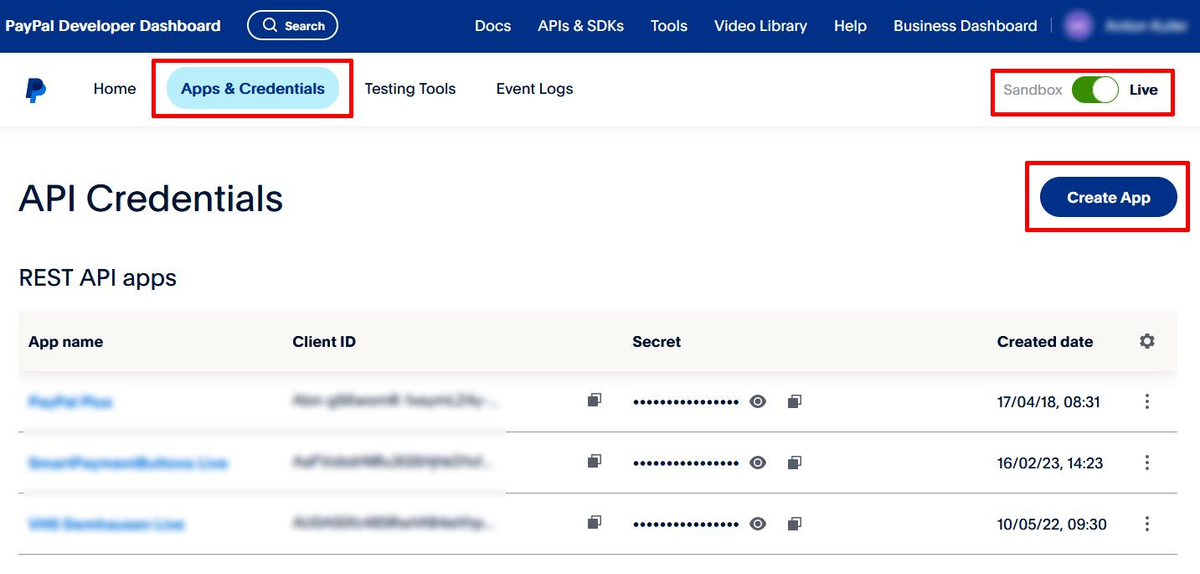1200x574 pixels.
Task: Open Video Library
Action: (x=761, y=26)
